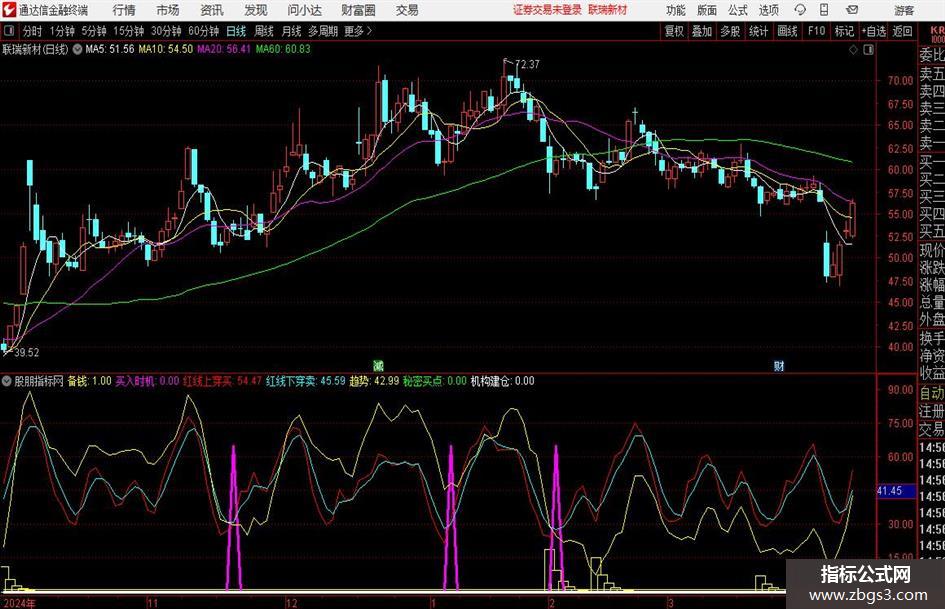945x609 pixels.
Task: Click the 叠加 overlay button
Action: pyautogui.click(x=702, y=31)
